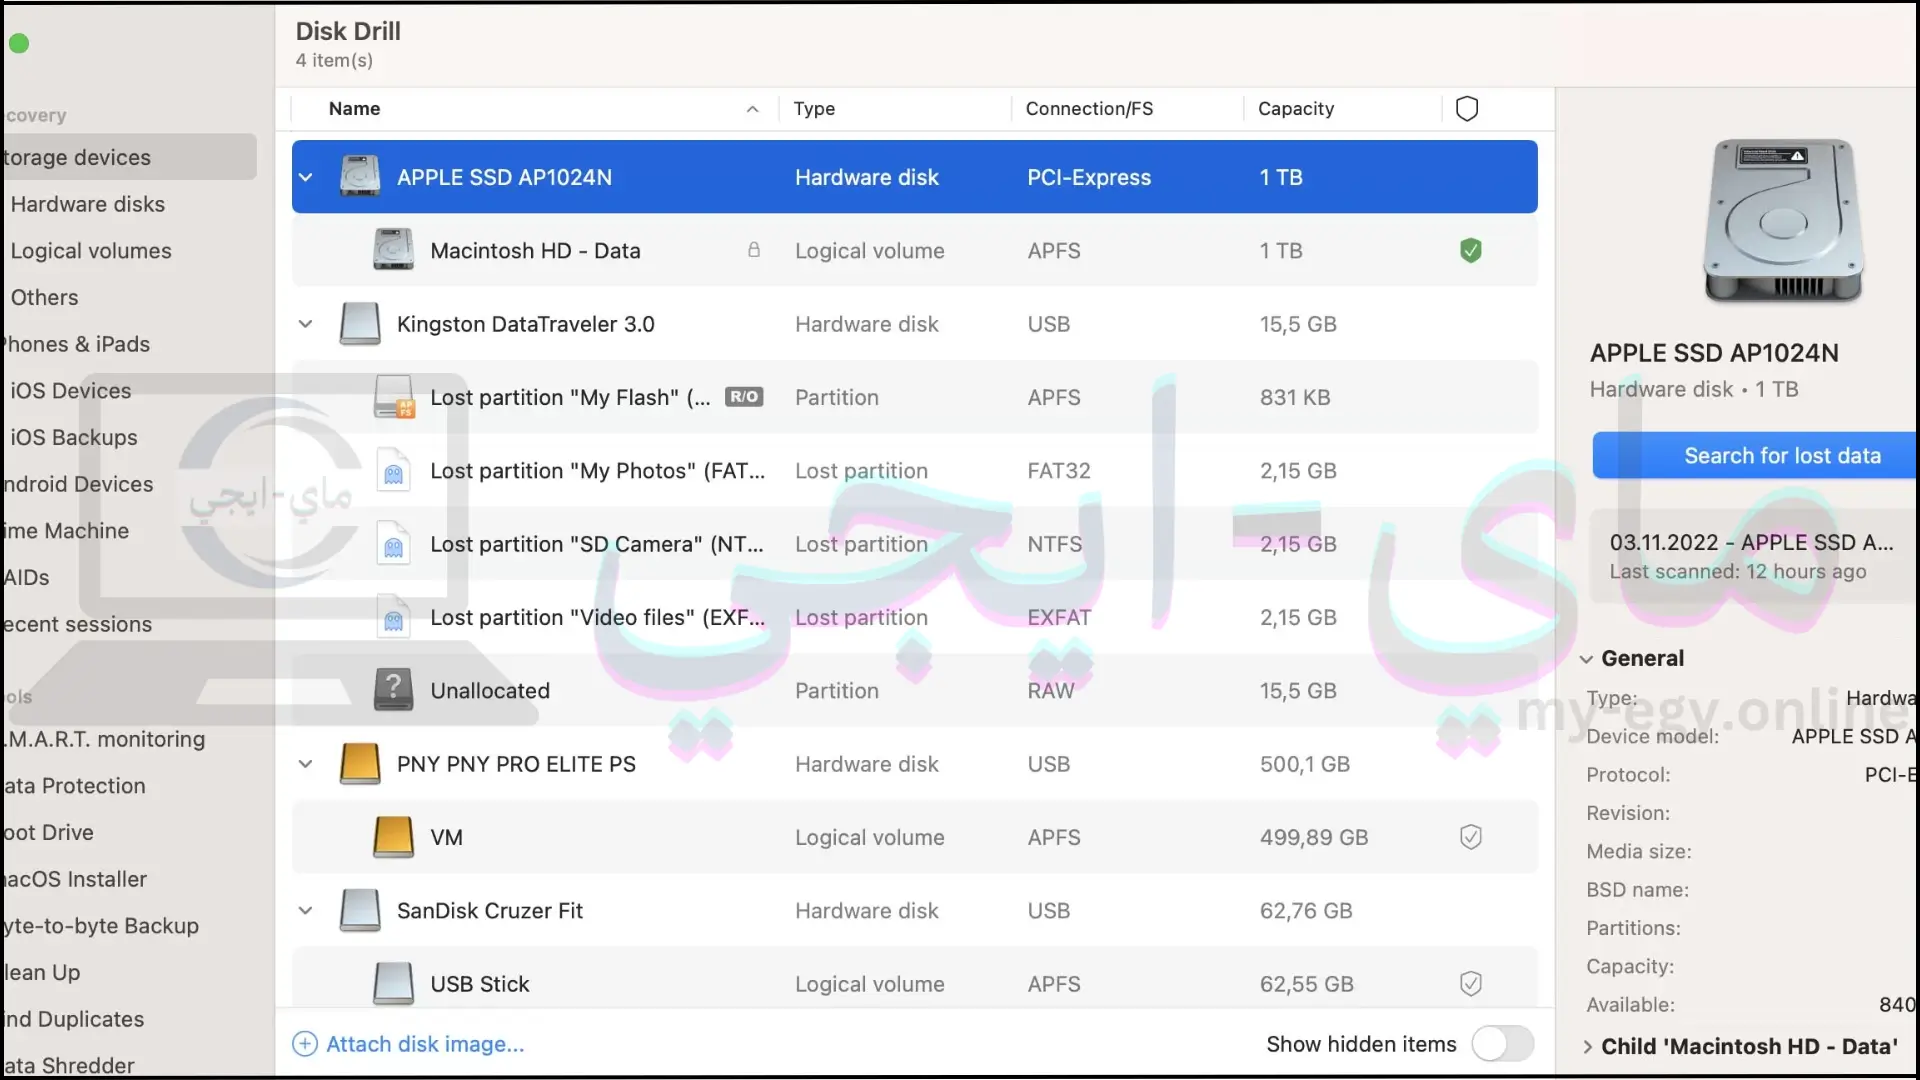Click the lock icon on Macintosh HD - Data
The width and height of the screenshot is (1920, 1080).
752,249
